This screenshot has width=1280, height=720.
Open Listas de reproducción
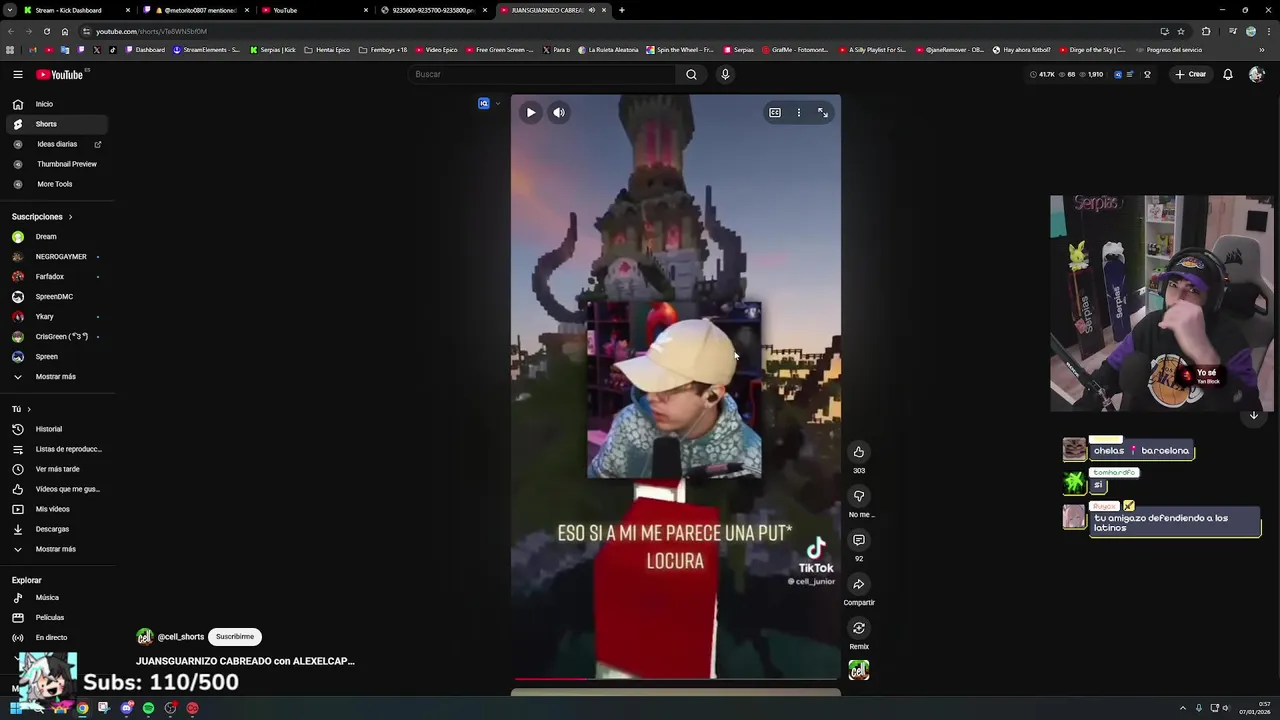click(56, 449)
